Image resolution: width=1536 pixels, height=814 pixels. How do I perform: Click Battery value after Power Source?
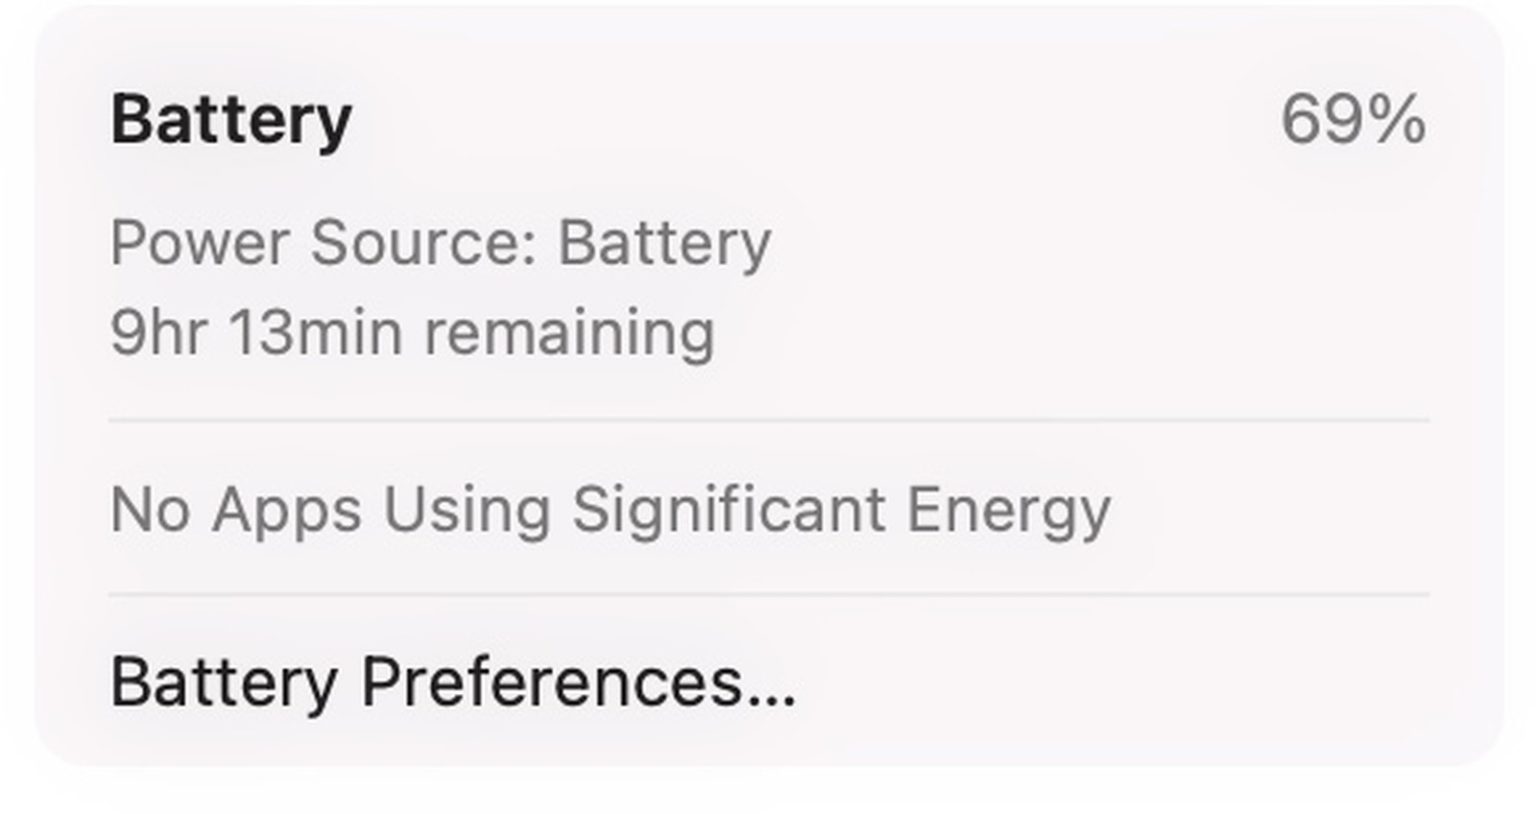tap(664, 243)
